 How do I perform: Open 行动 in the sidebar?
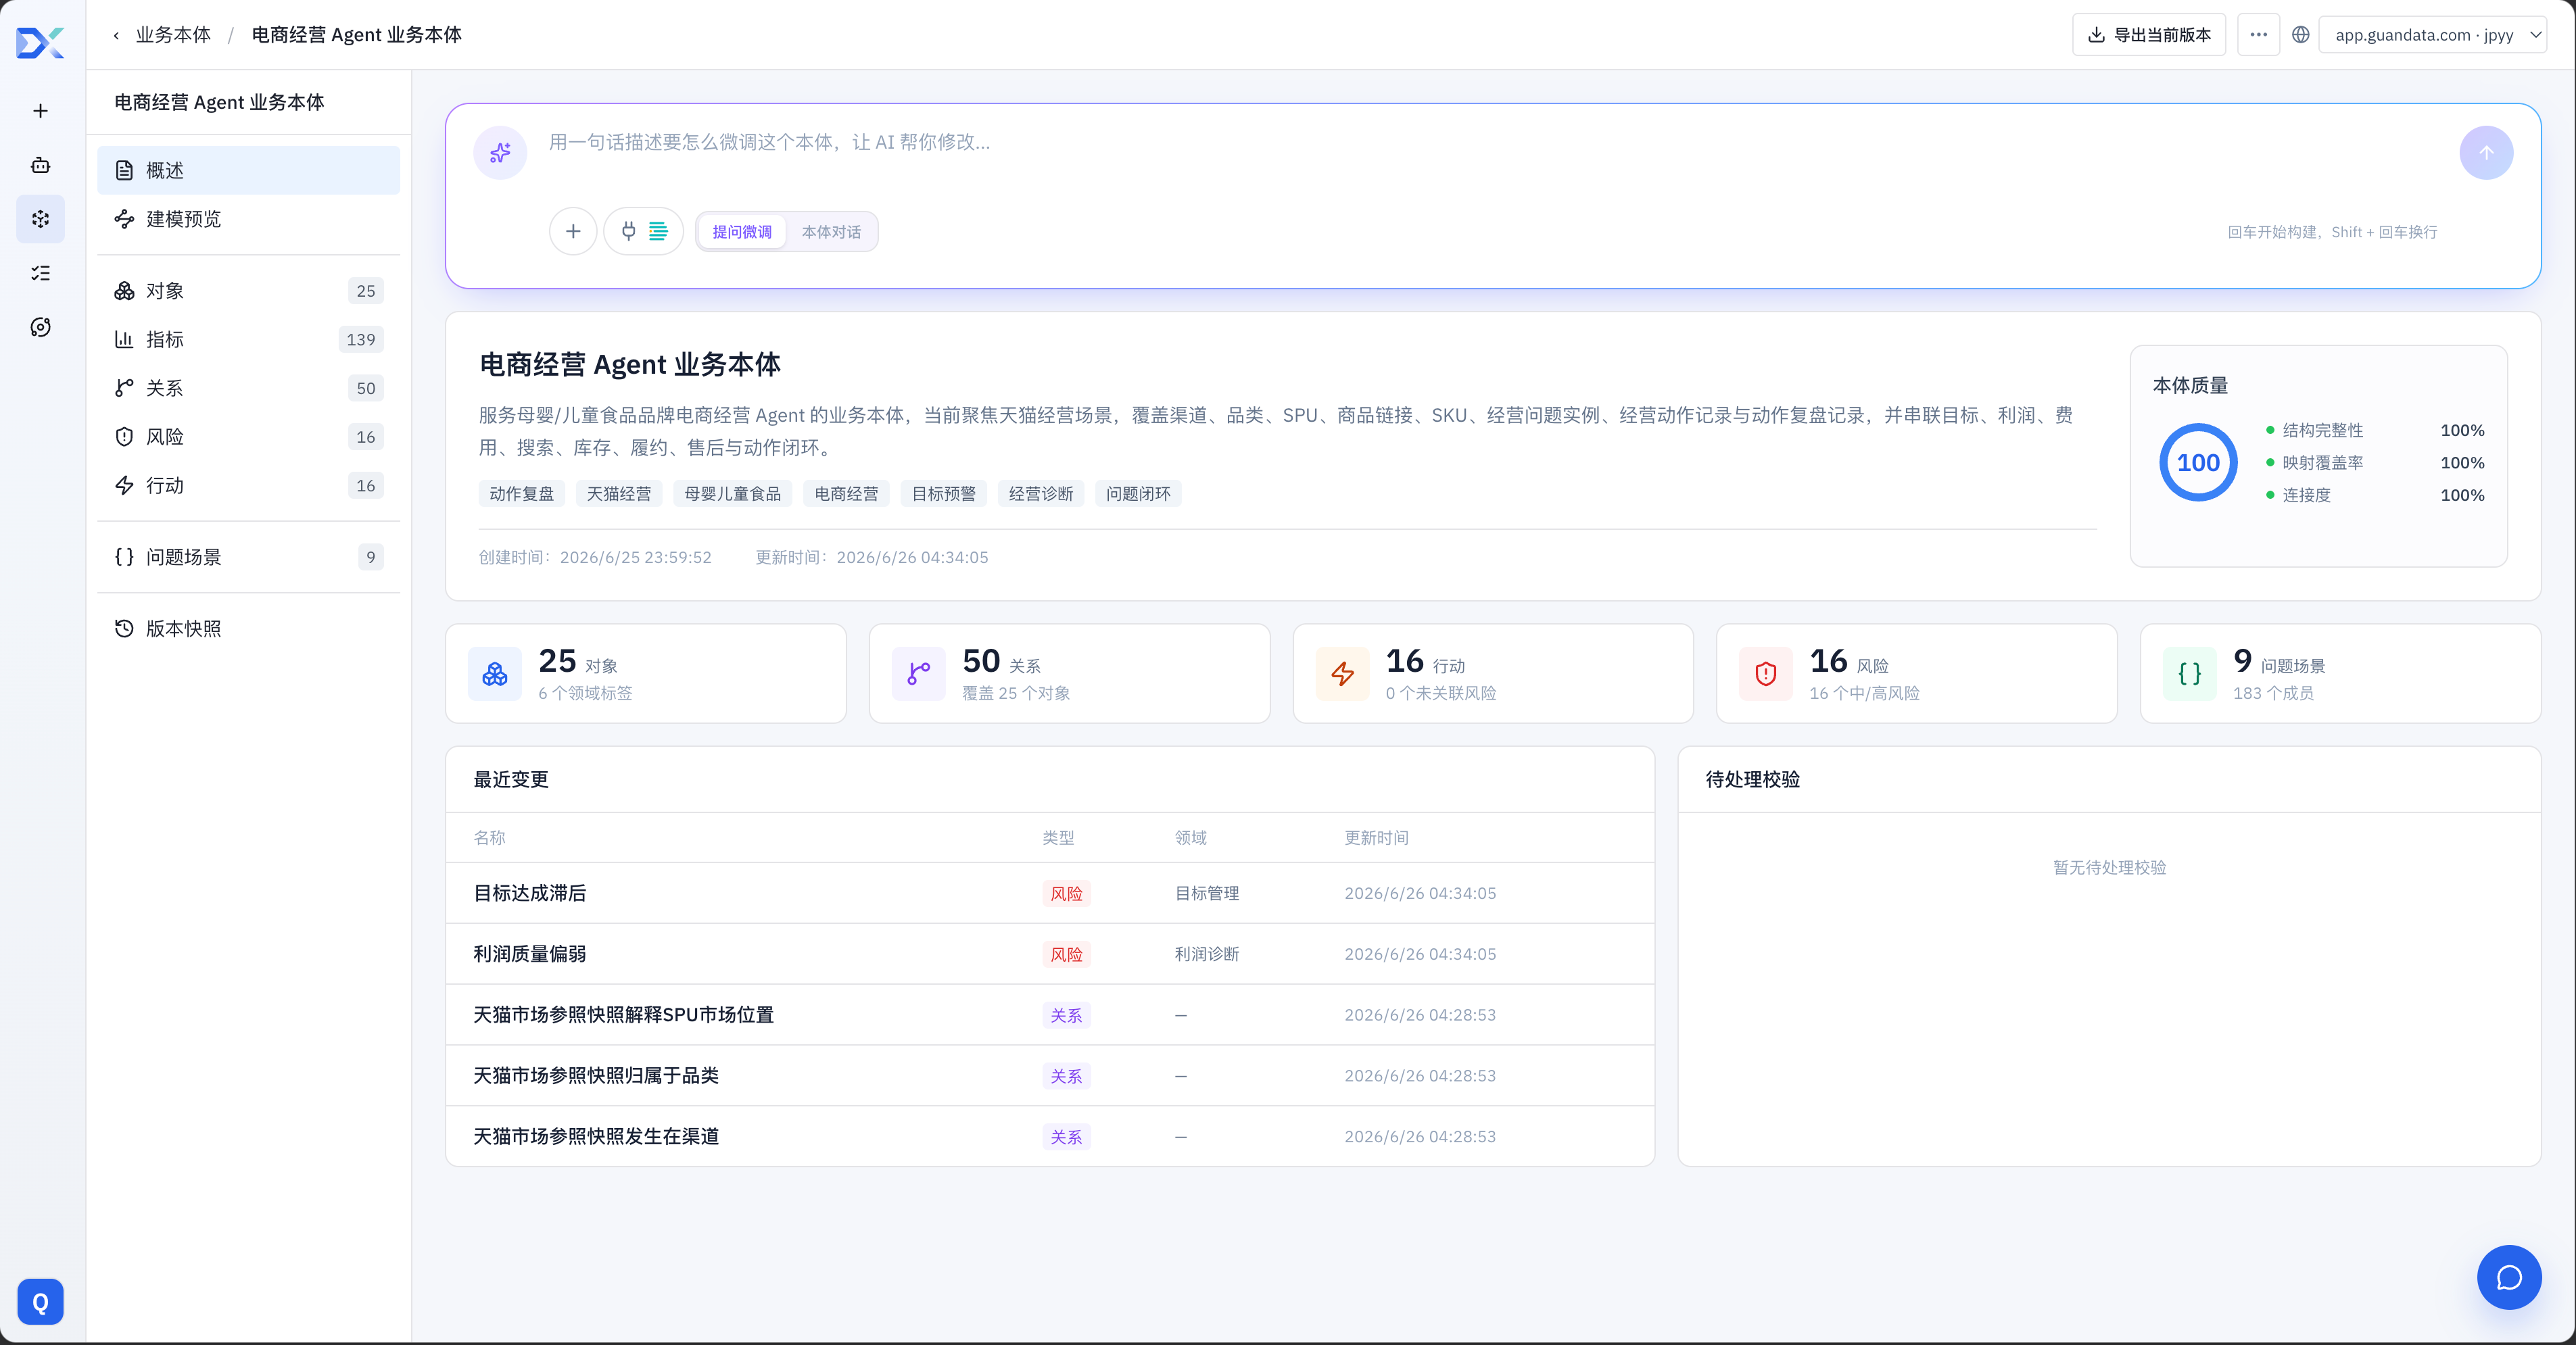[x=248, y=486]
